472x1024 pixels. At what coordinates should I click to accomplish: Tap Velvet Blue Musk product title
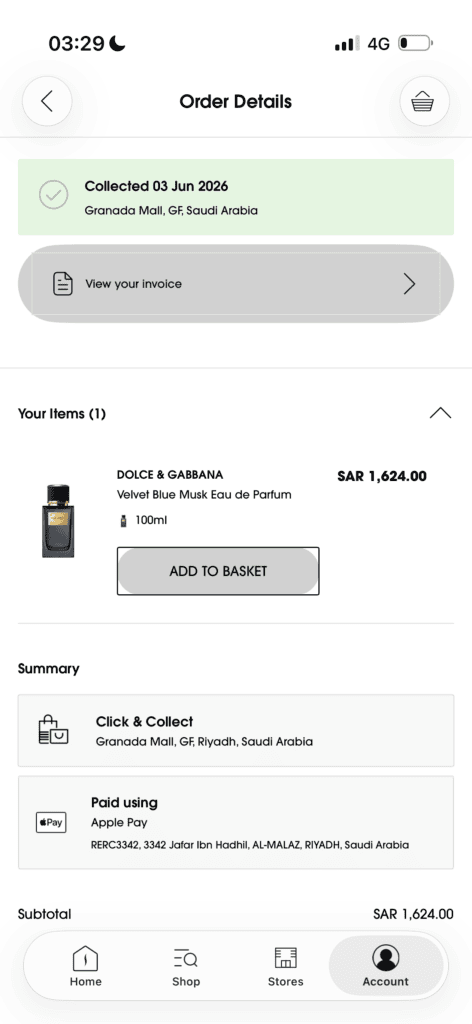coord(204,495)
